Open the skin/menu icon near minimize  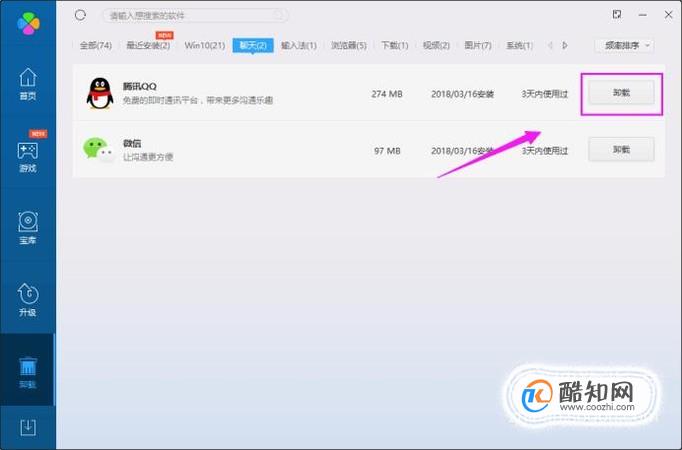617,15
